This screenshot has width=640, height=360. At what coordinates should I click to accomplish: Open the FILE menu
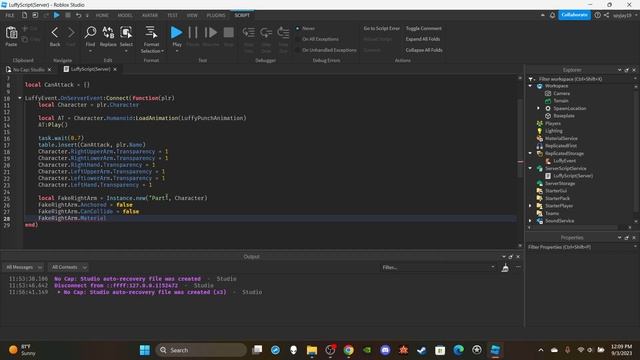pos(10,15)
